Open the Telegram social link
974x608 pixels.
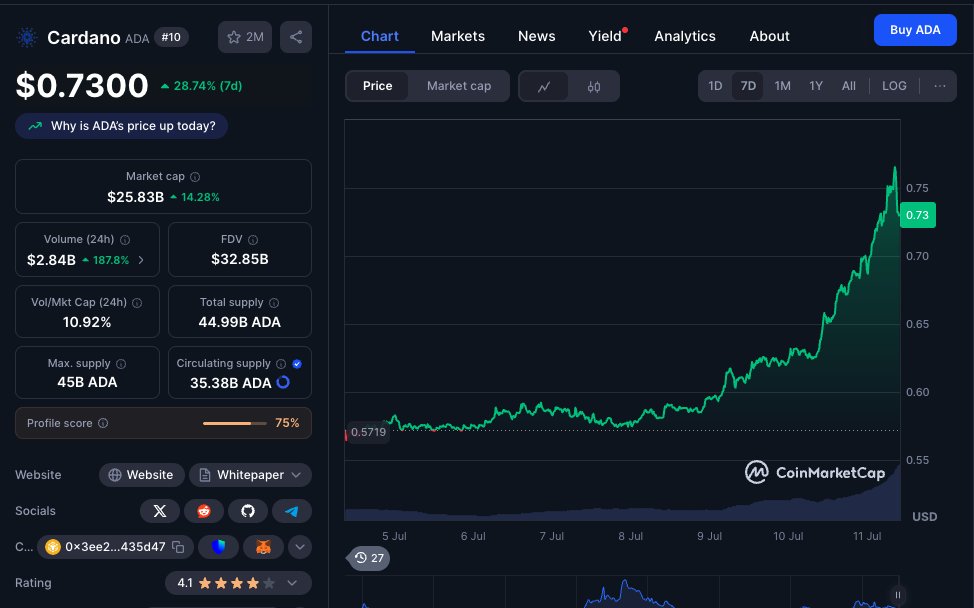tap(291, 511)
